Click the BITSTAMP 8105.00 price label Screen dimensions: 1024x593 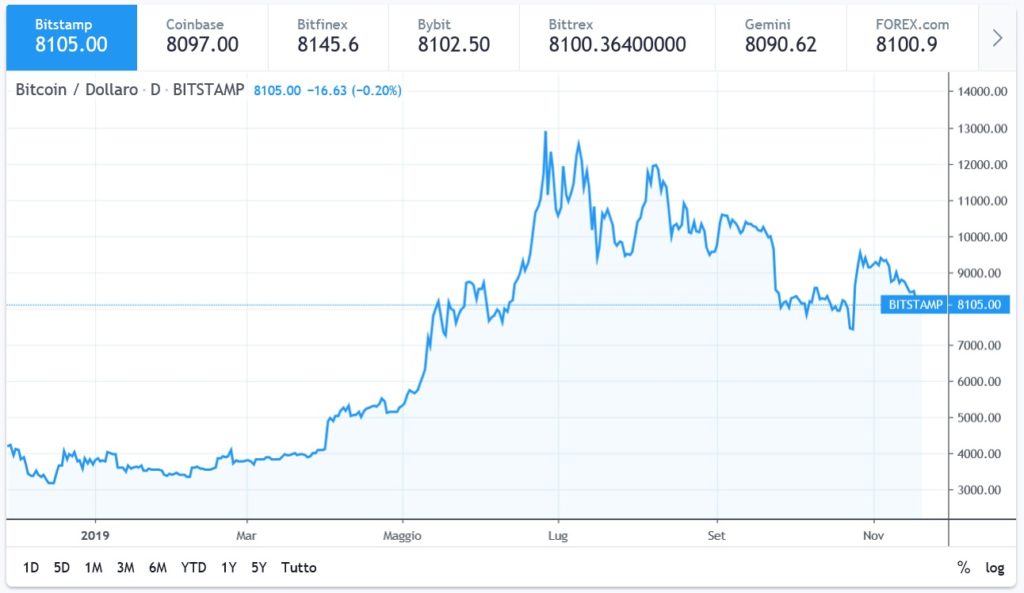click(945, 305)
